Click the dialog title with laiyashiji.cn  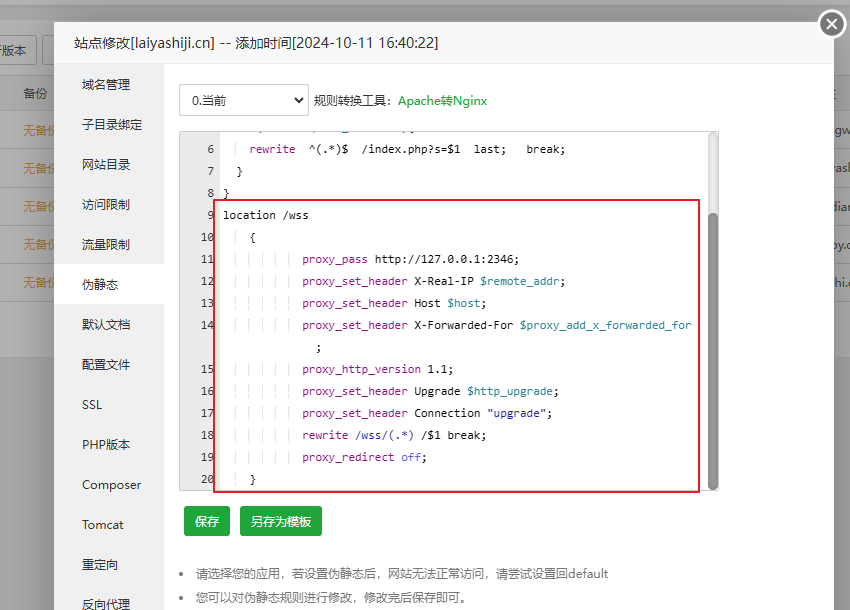tap(256, 43)
